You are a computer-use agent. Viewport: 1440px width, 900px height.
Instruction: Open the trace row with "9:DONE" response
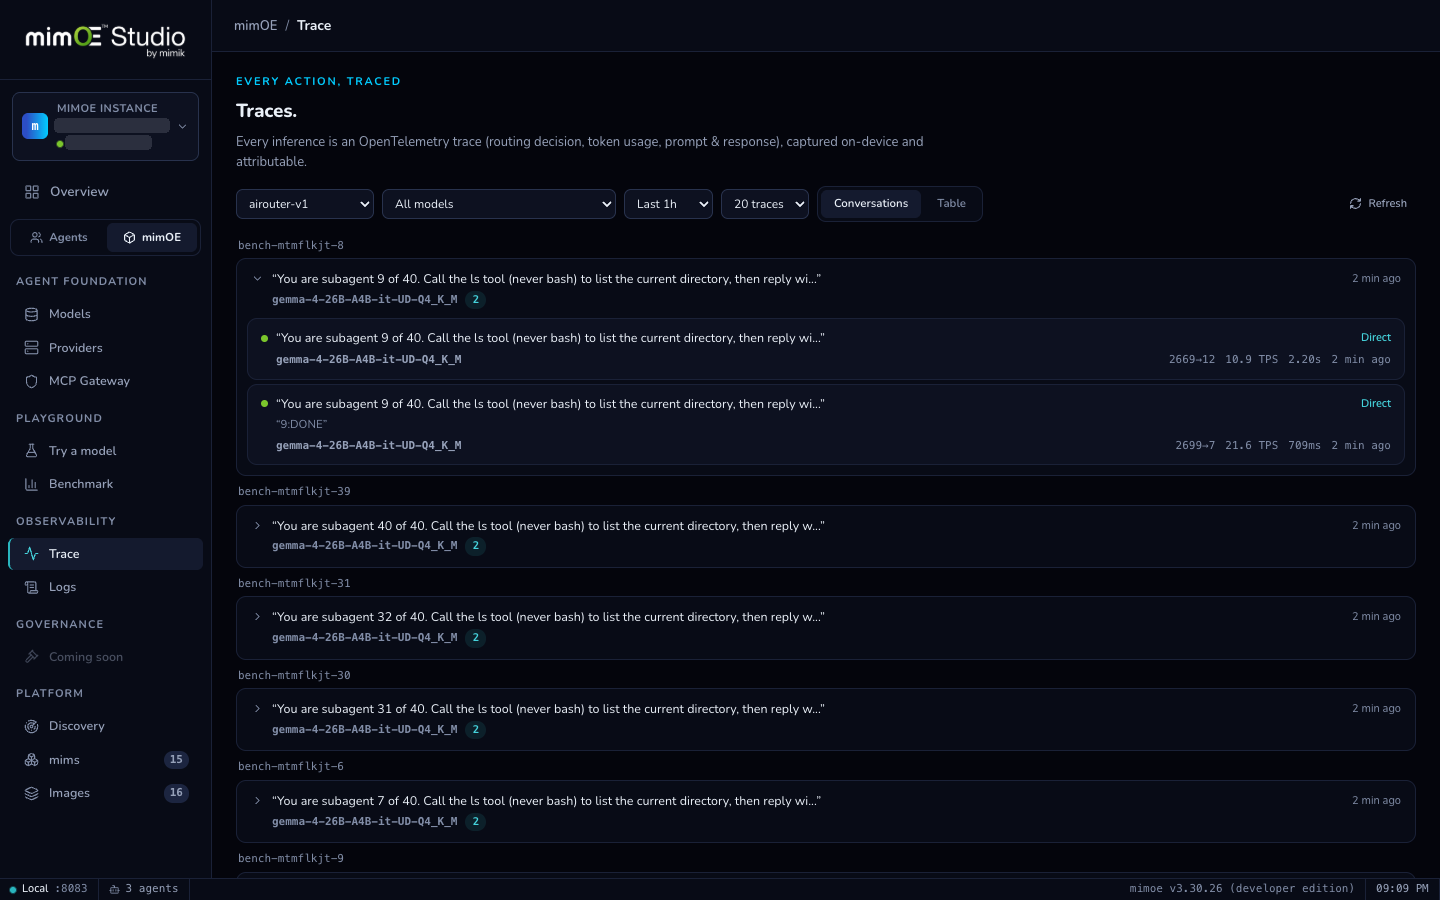(x=826, y=425)
